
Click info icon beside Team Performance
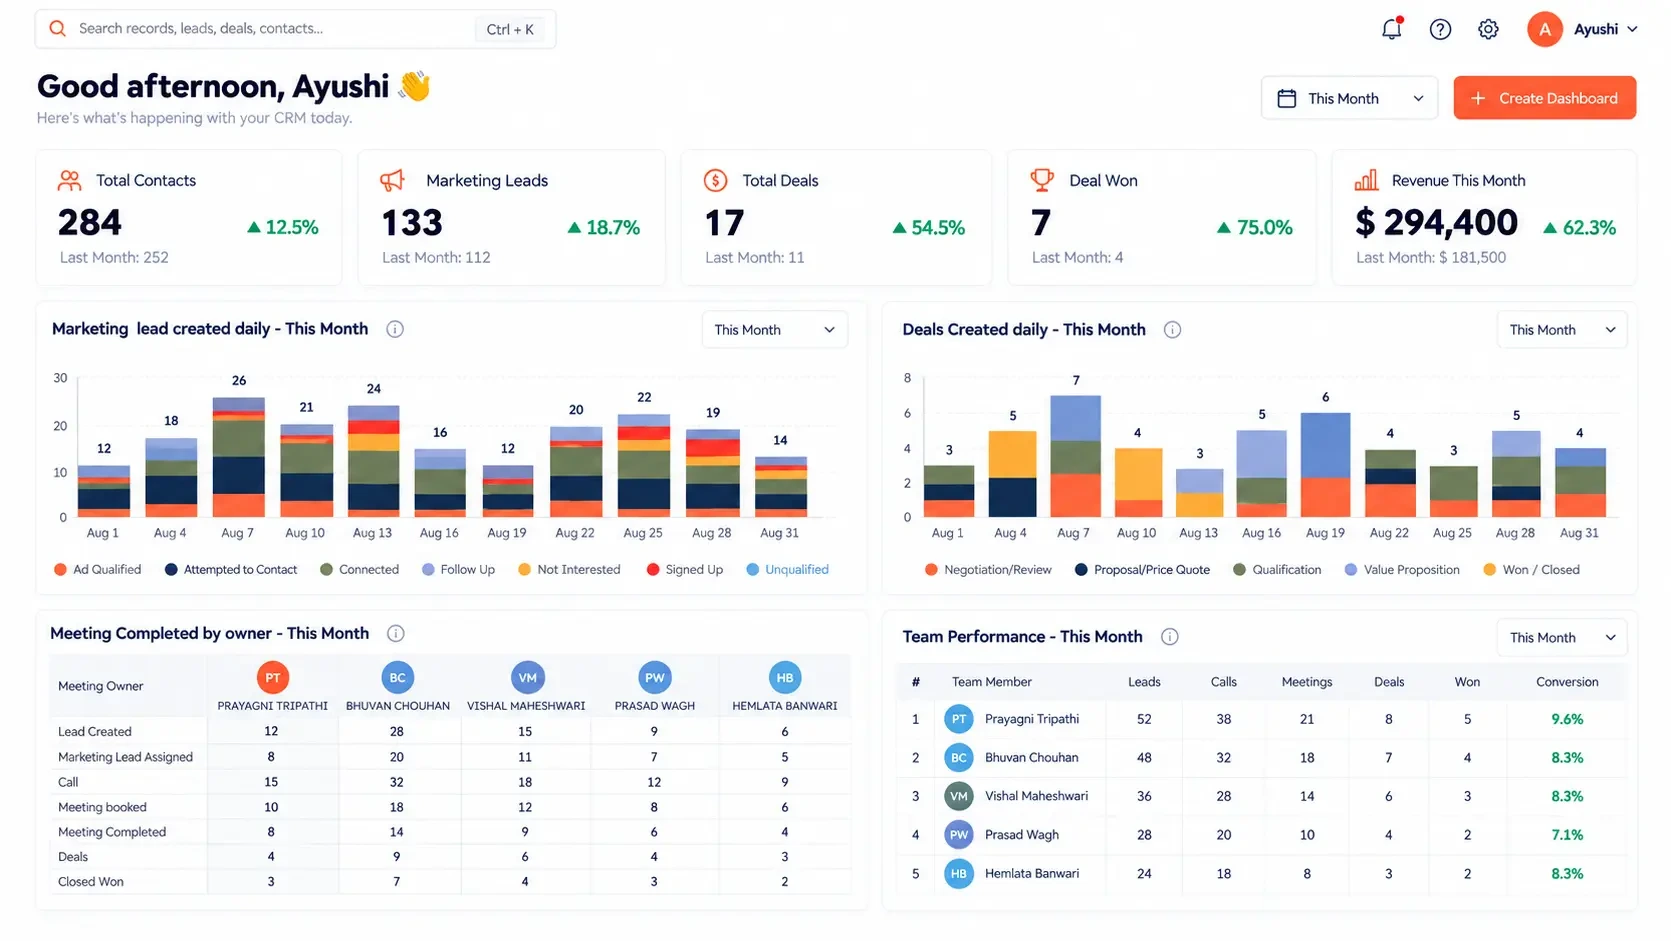pyautogui.click(x=1169, y=636)
